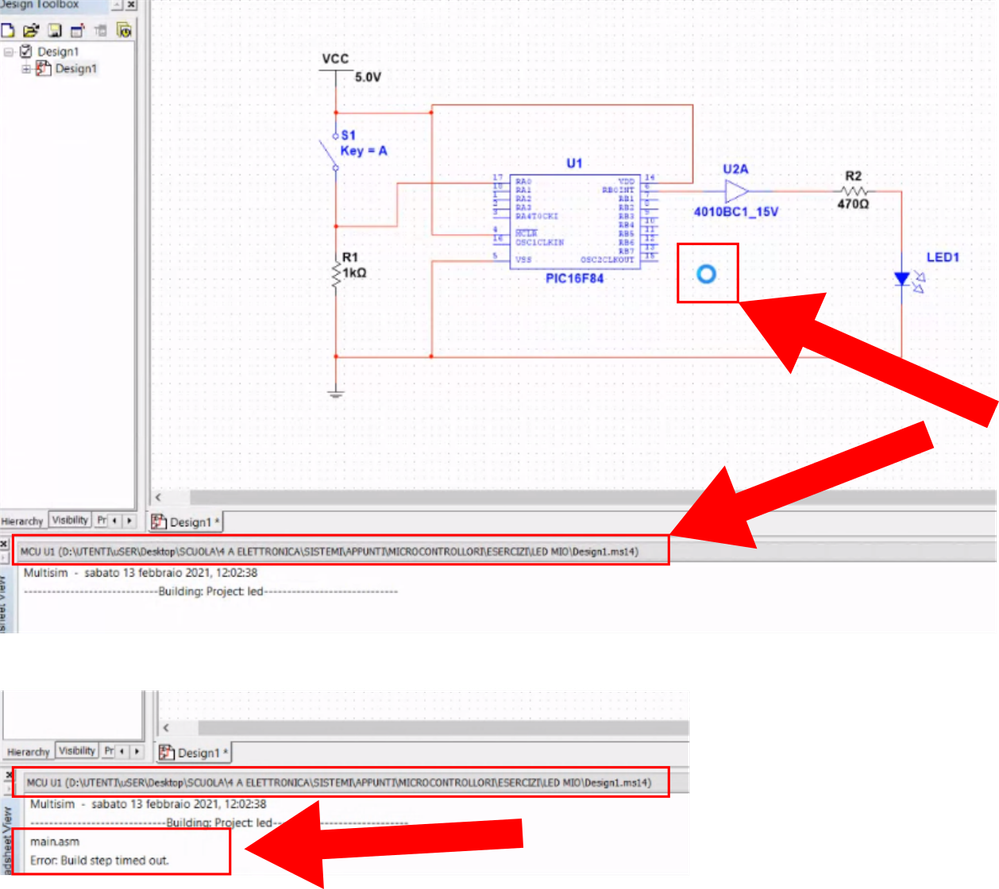Screen dimensions: 999x889
Task: Click the 4010BC1_15V part label
Action: [x=736, y=212]
